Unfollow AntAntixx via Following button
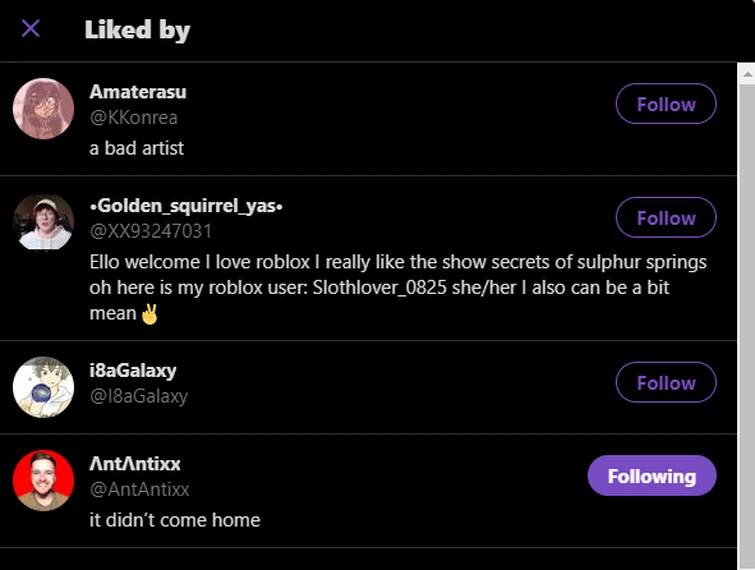 651,476
